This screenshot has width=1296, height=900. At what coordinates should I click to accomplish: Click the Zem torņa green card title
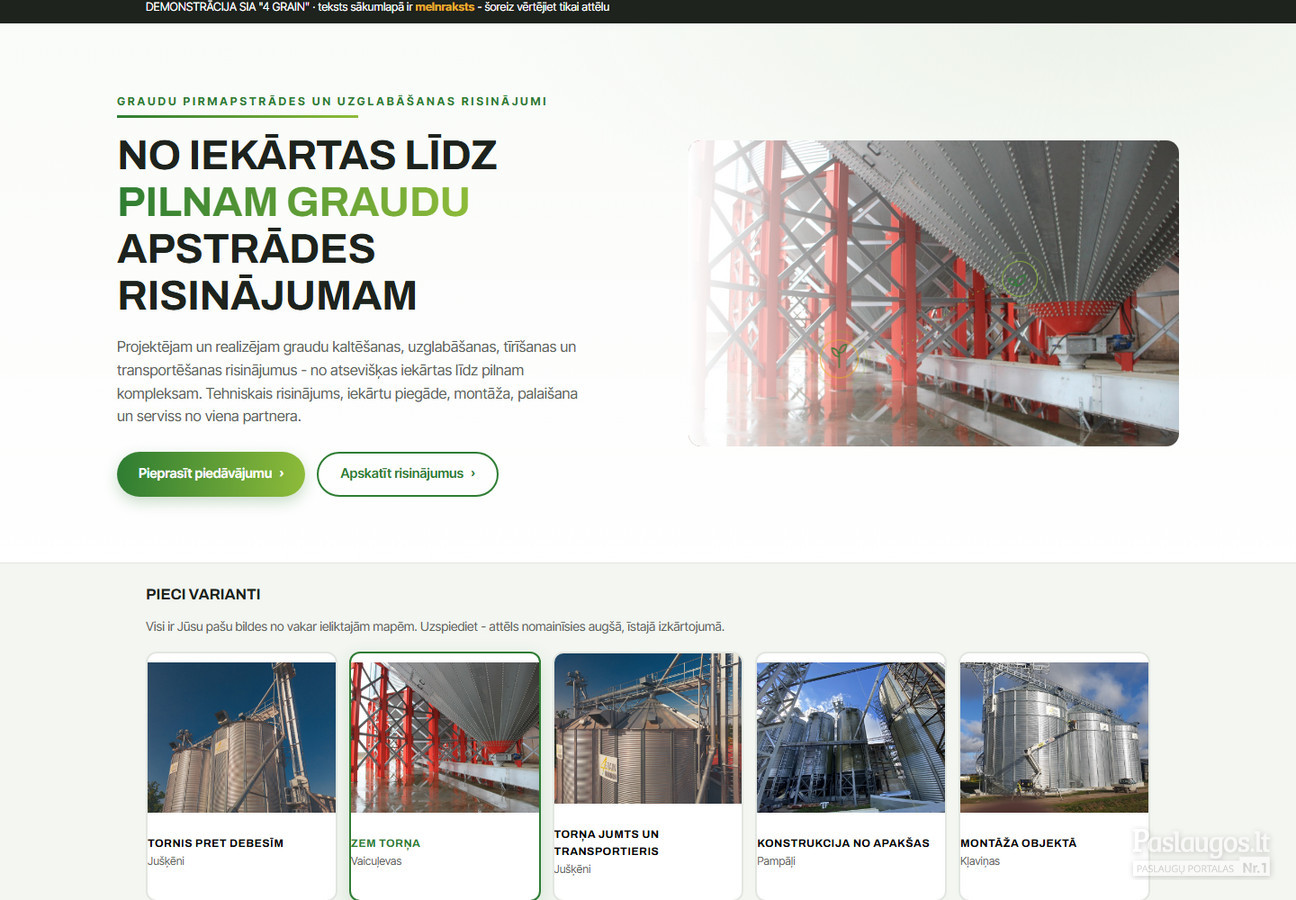click(386, 843)
